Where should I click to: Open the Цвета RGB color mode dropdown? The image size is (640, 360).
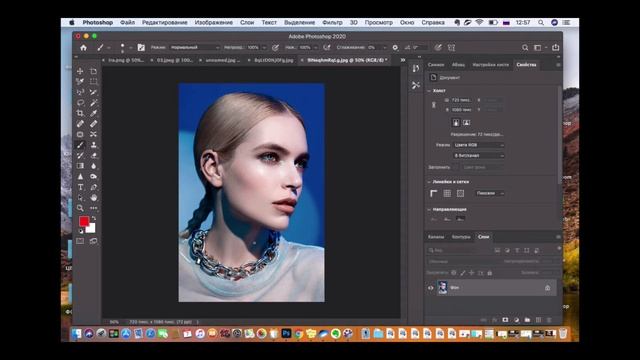478,145
